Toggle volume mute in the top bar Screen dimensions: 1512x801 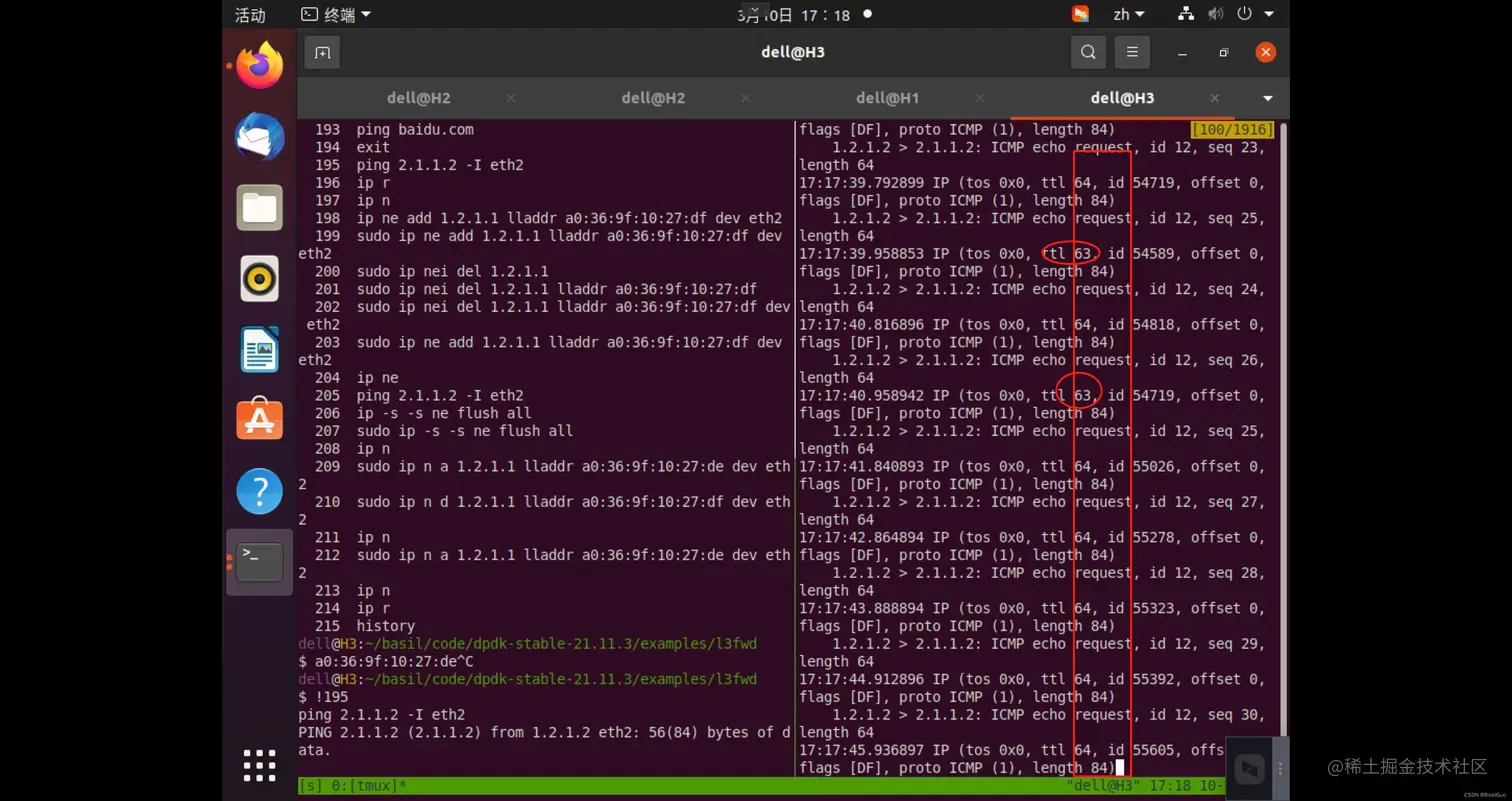click(x=1215, y=14)
